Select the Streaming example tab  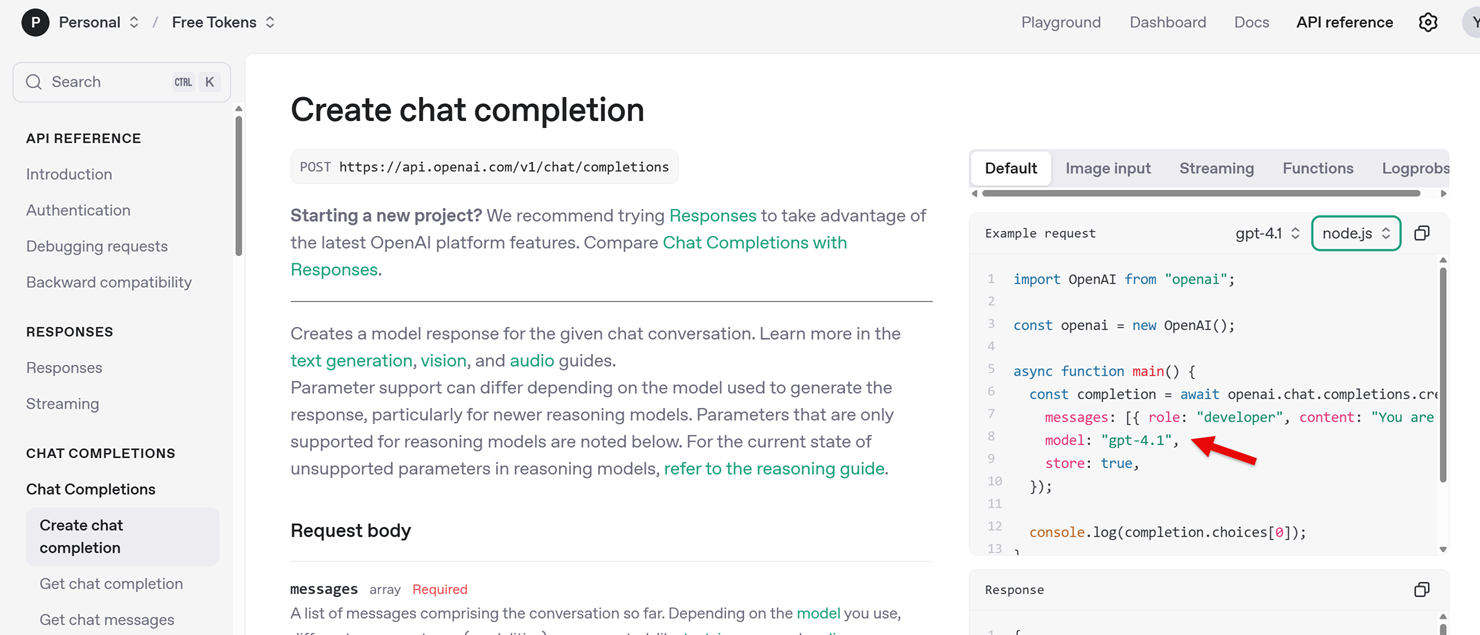(1216, 168)
